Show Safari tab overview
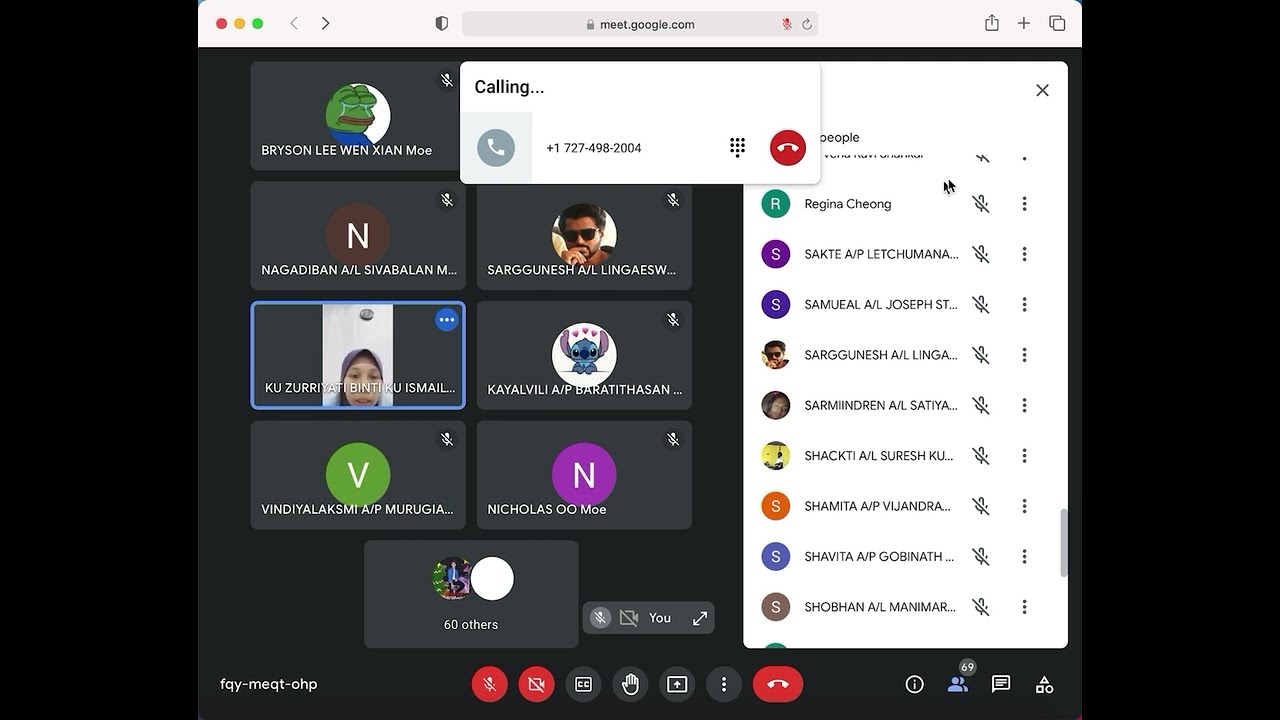This screenshot has height=720, width=1280. click(x=1057, y=23)
